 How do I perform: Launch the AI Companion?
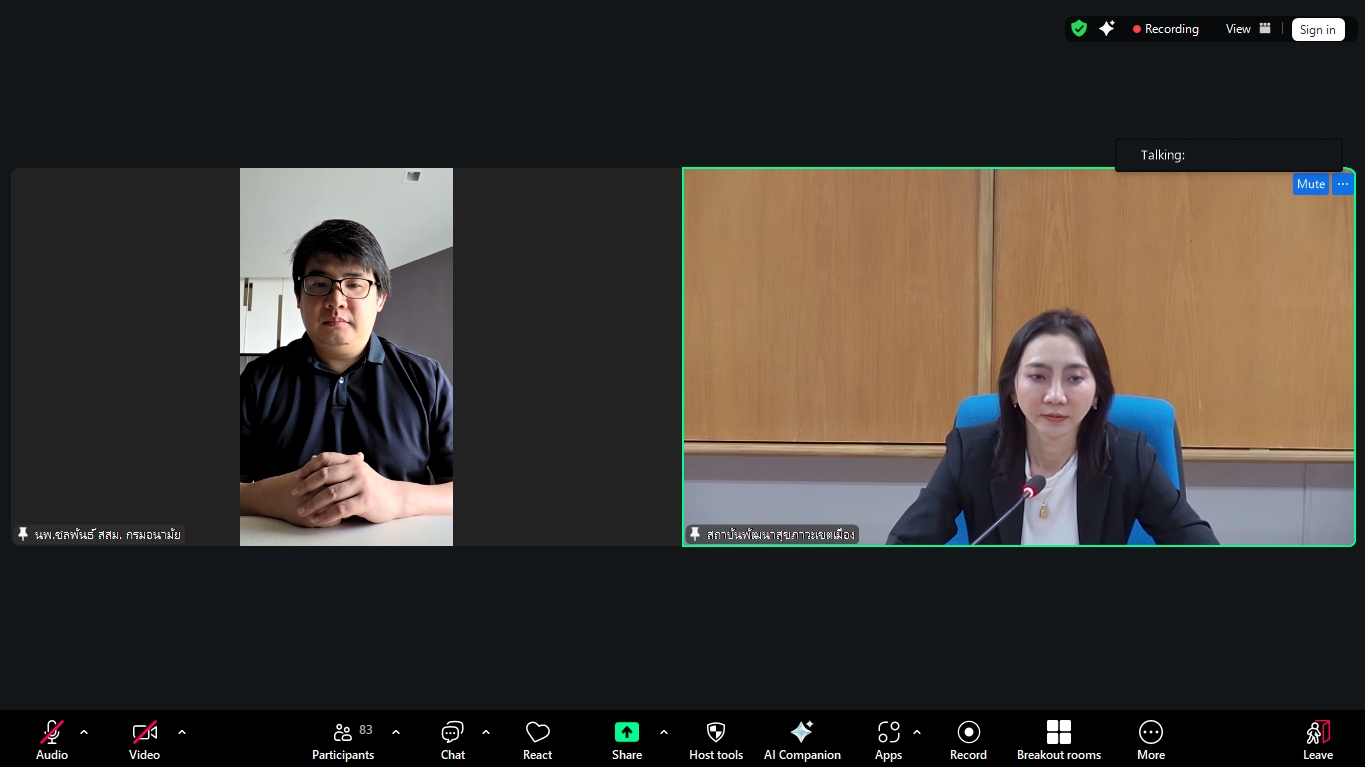[802, 740]
